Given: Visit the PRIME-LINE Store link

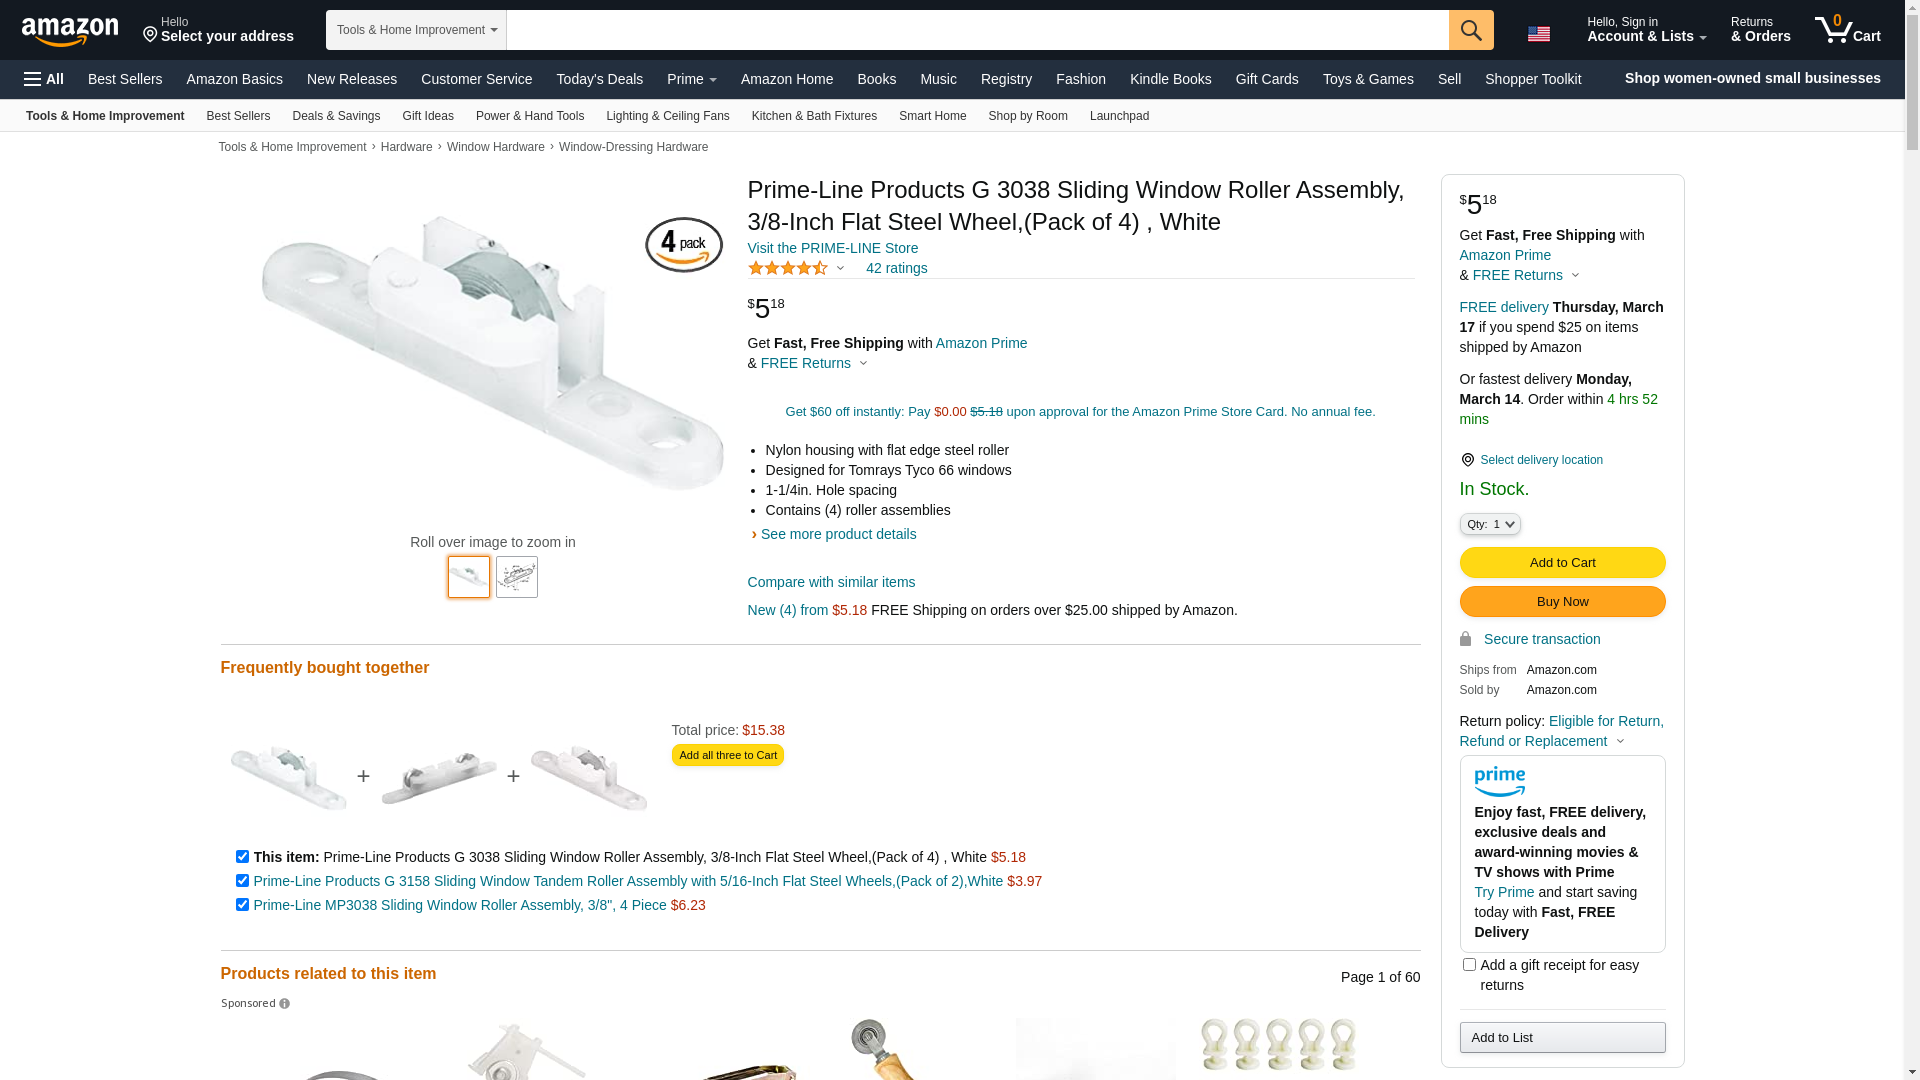Looking at the screenshot, I should tap(832, 248).
